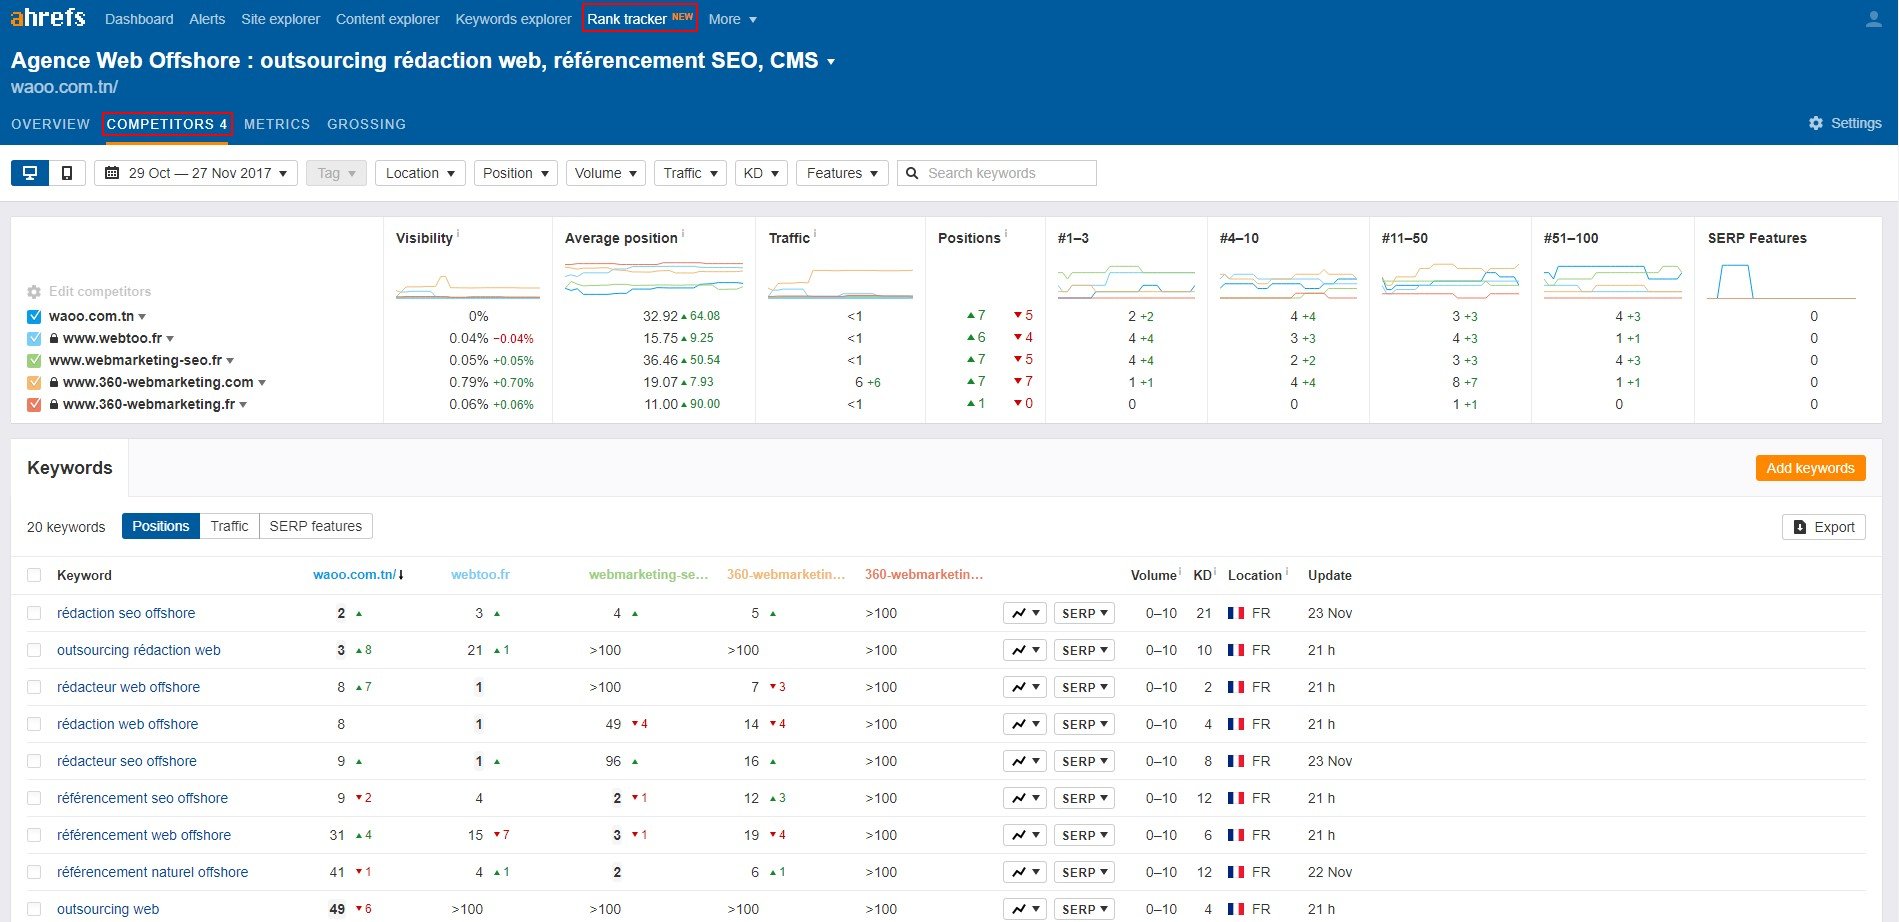Viewport: 1899px width, 922px height.
Task: Show the Traffic keywords view
Action: click(x=229, y=526)
